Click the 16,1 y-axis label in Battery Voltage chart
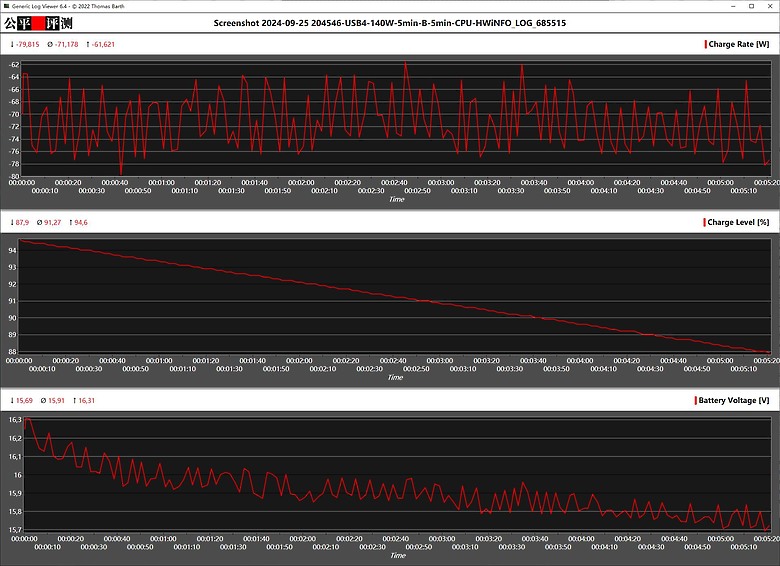780x566 pixels. pyautogui.click(x=15, y=457)
